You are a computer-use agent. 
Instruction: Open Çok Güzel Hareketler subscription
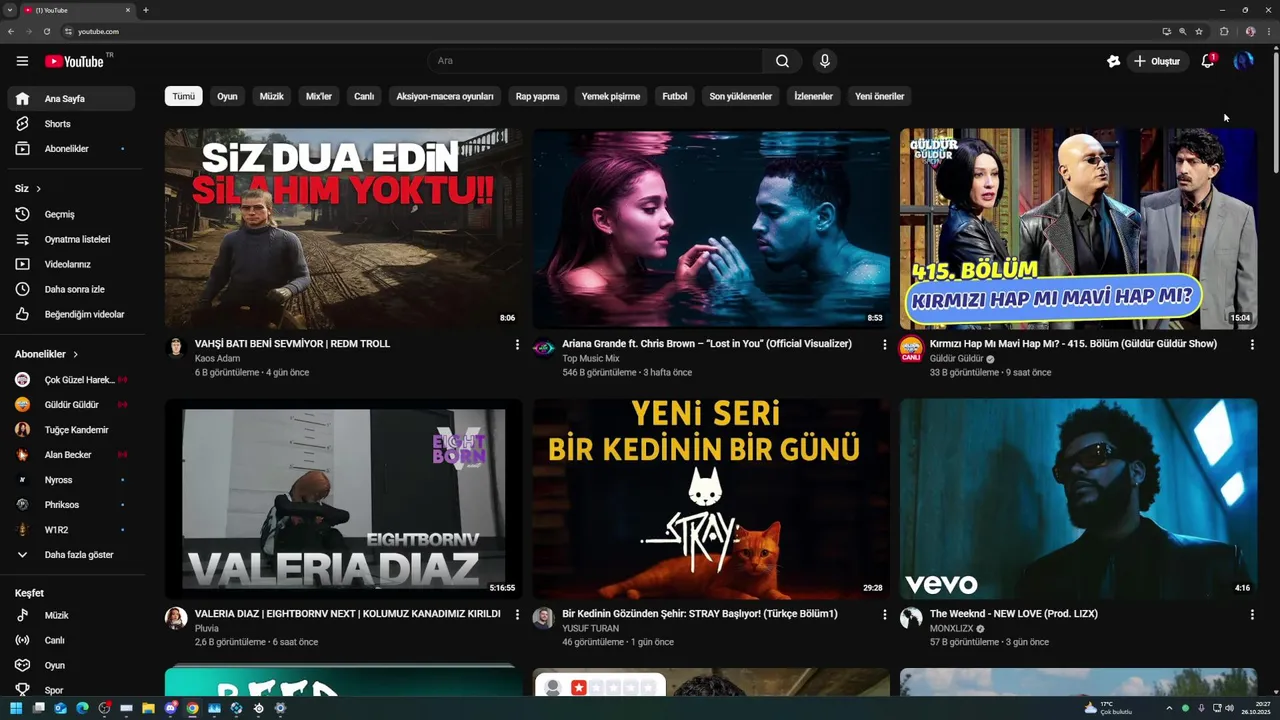70,380
